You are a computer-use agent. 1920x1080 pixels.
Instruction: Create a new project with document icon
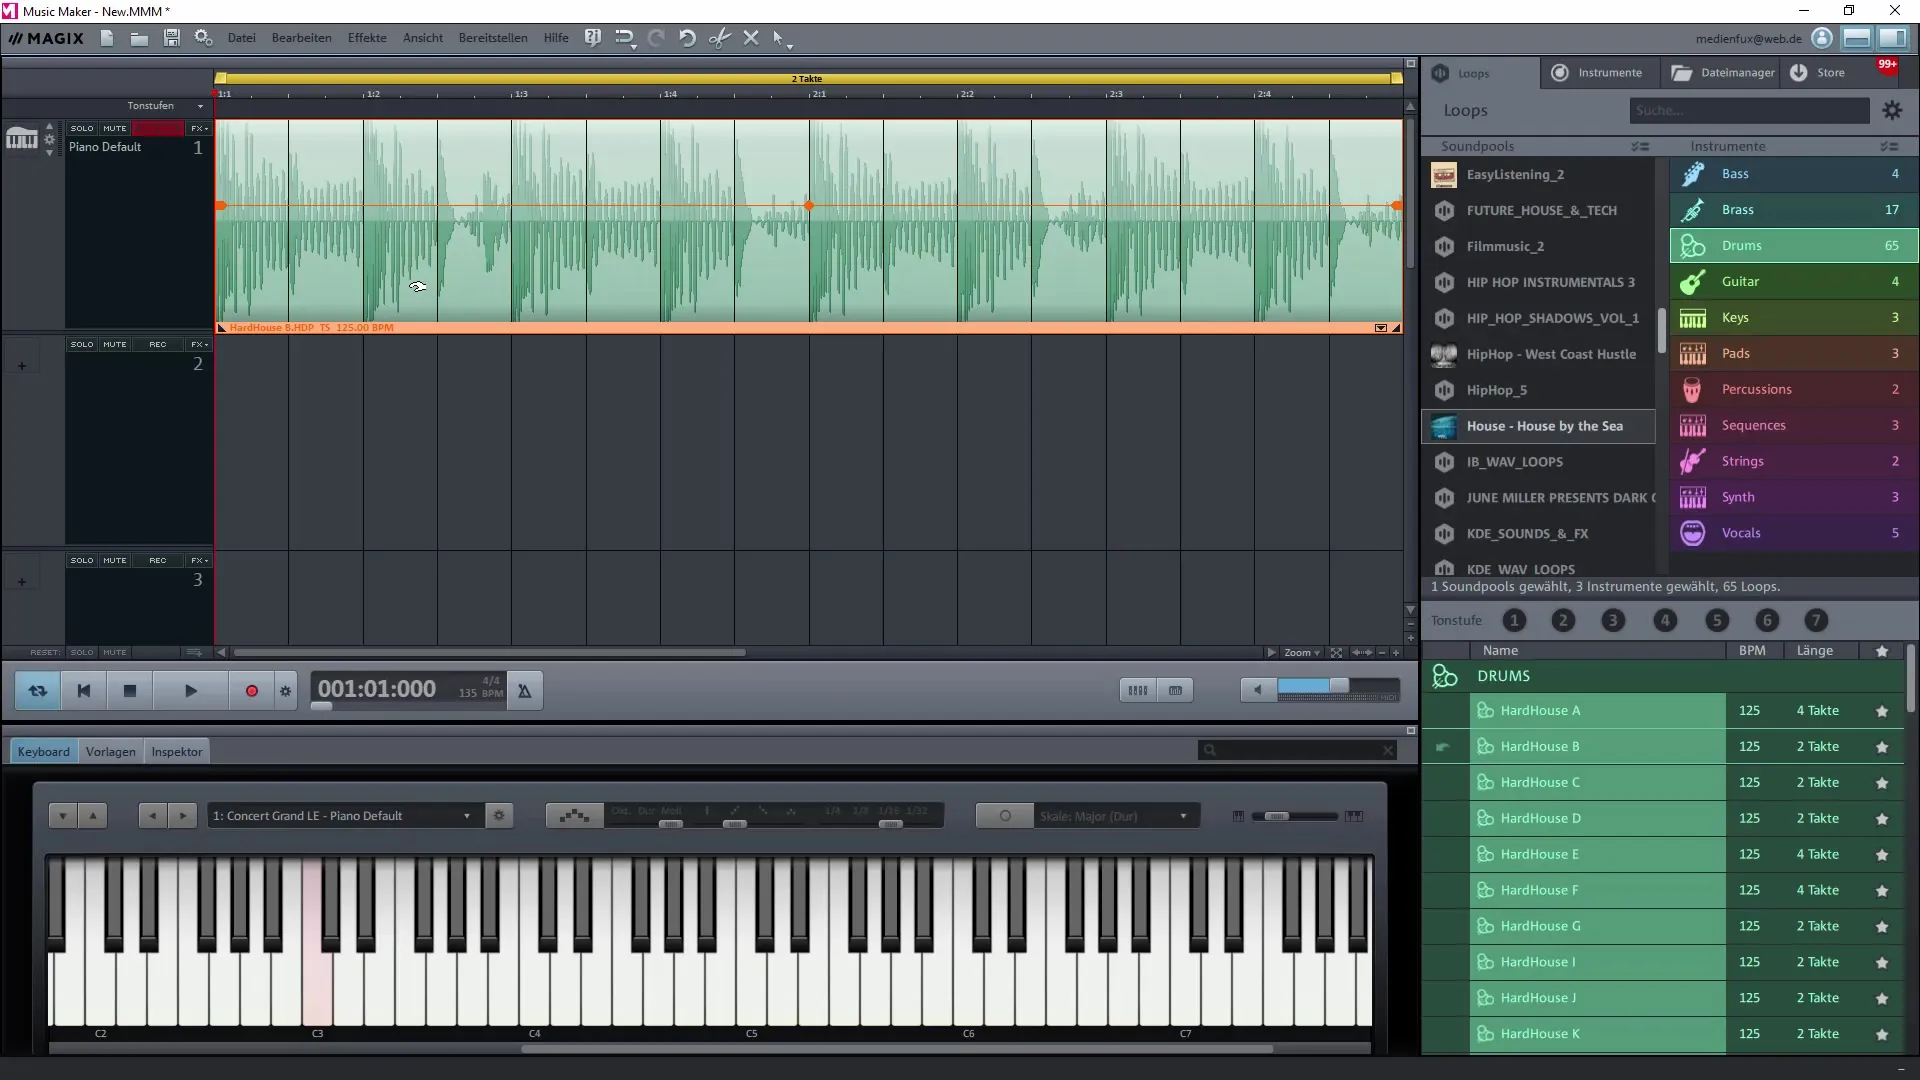point(107,38)
